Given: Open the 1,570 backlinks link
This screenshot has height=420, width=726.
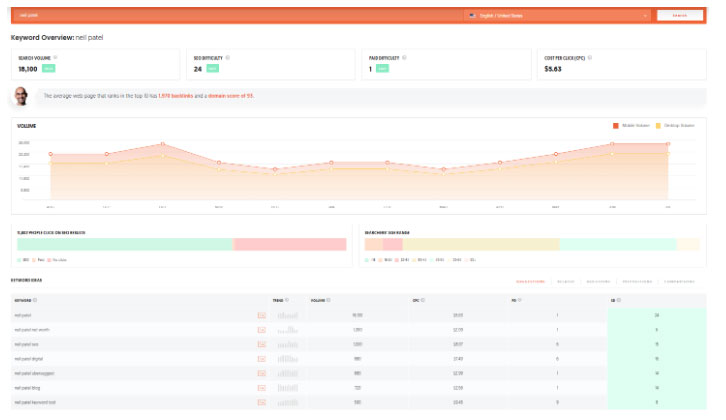Looking at the screenshot, I should (x=175, y=96).
